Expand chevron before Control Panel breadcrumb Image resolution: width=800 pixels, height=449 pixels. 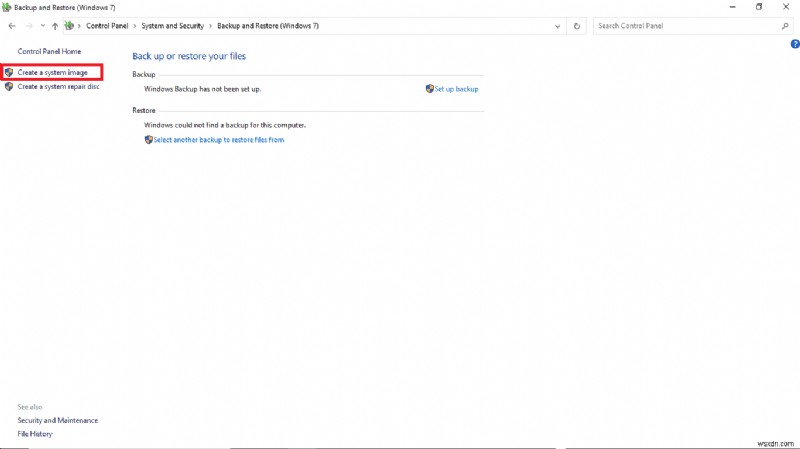pos(79,26)
